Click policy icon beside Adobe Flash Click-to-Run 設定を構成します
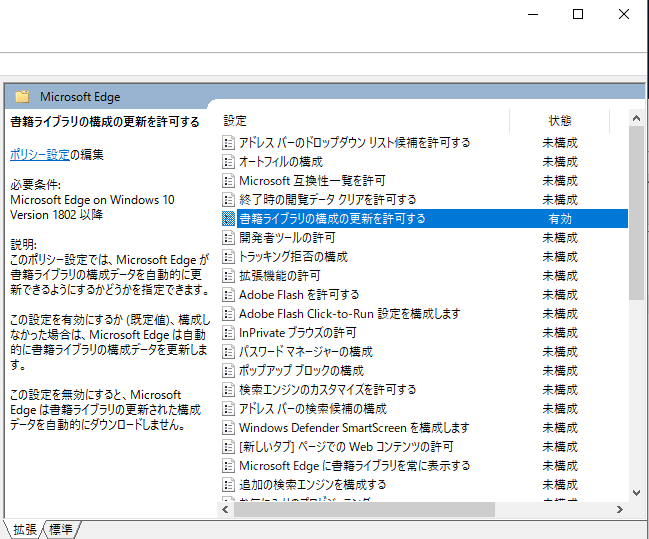The height and width of the screenshot is (539, 649). tap(228, 314)
